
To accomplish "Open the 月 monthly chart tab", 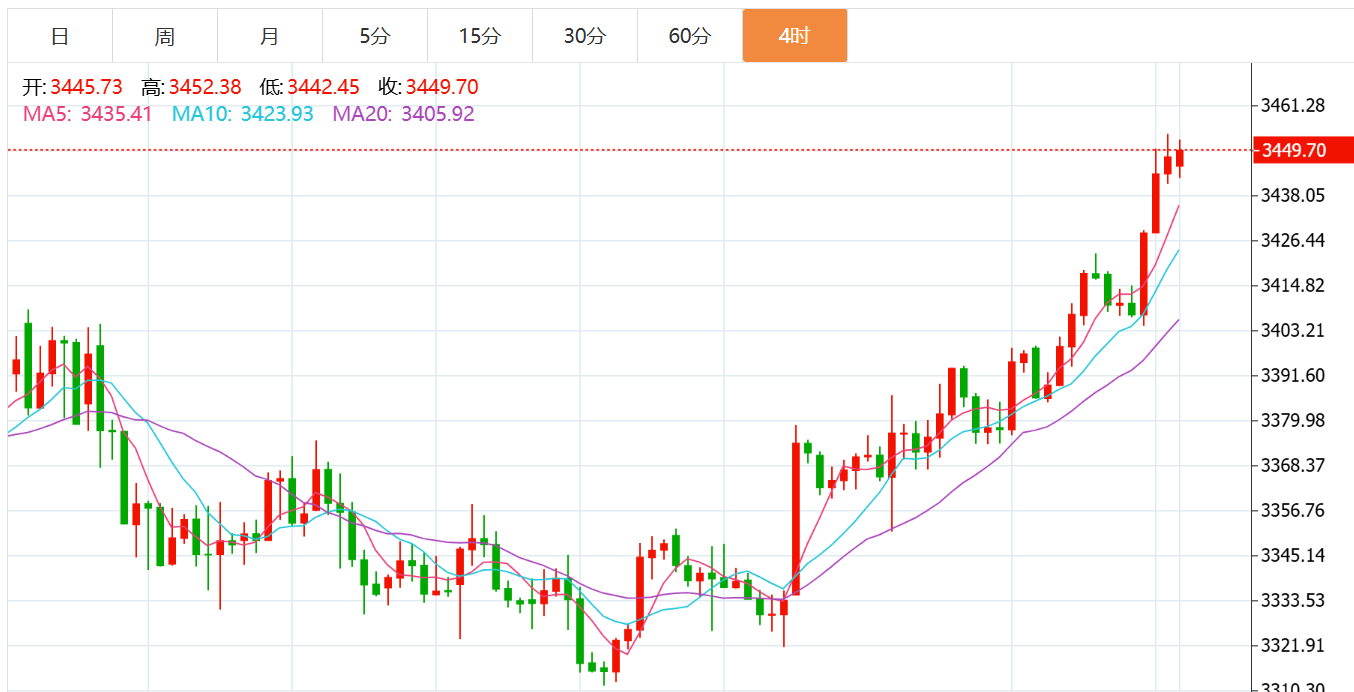I will [x=270, y=37].
